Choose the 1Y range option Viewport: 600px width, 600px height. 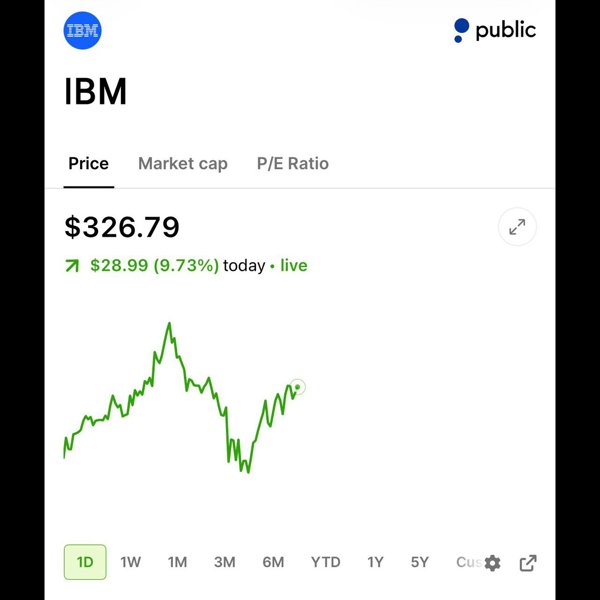tap(375, 562)
